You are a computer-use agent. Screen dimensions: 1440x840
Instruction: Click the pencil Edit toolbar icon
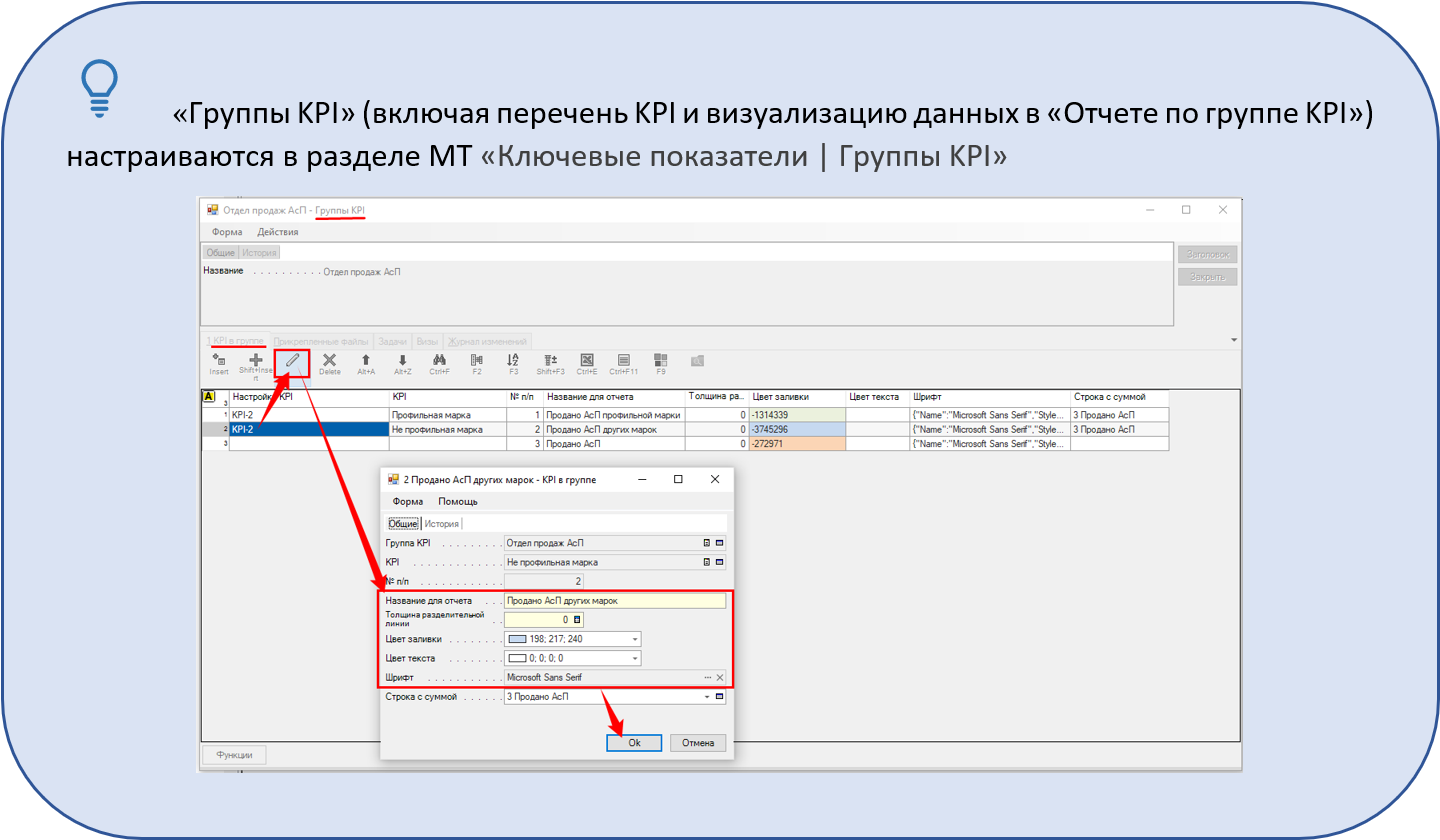(292, 360)
